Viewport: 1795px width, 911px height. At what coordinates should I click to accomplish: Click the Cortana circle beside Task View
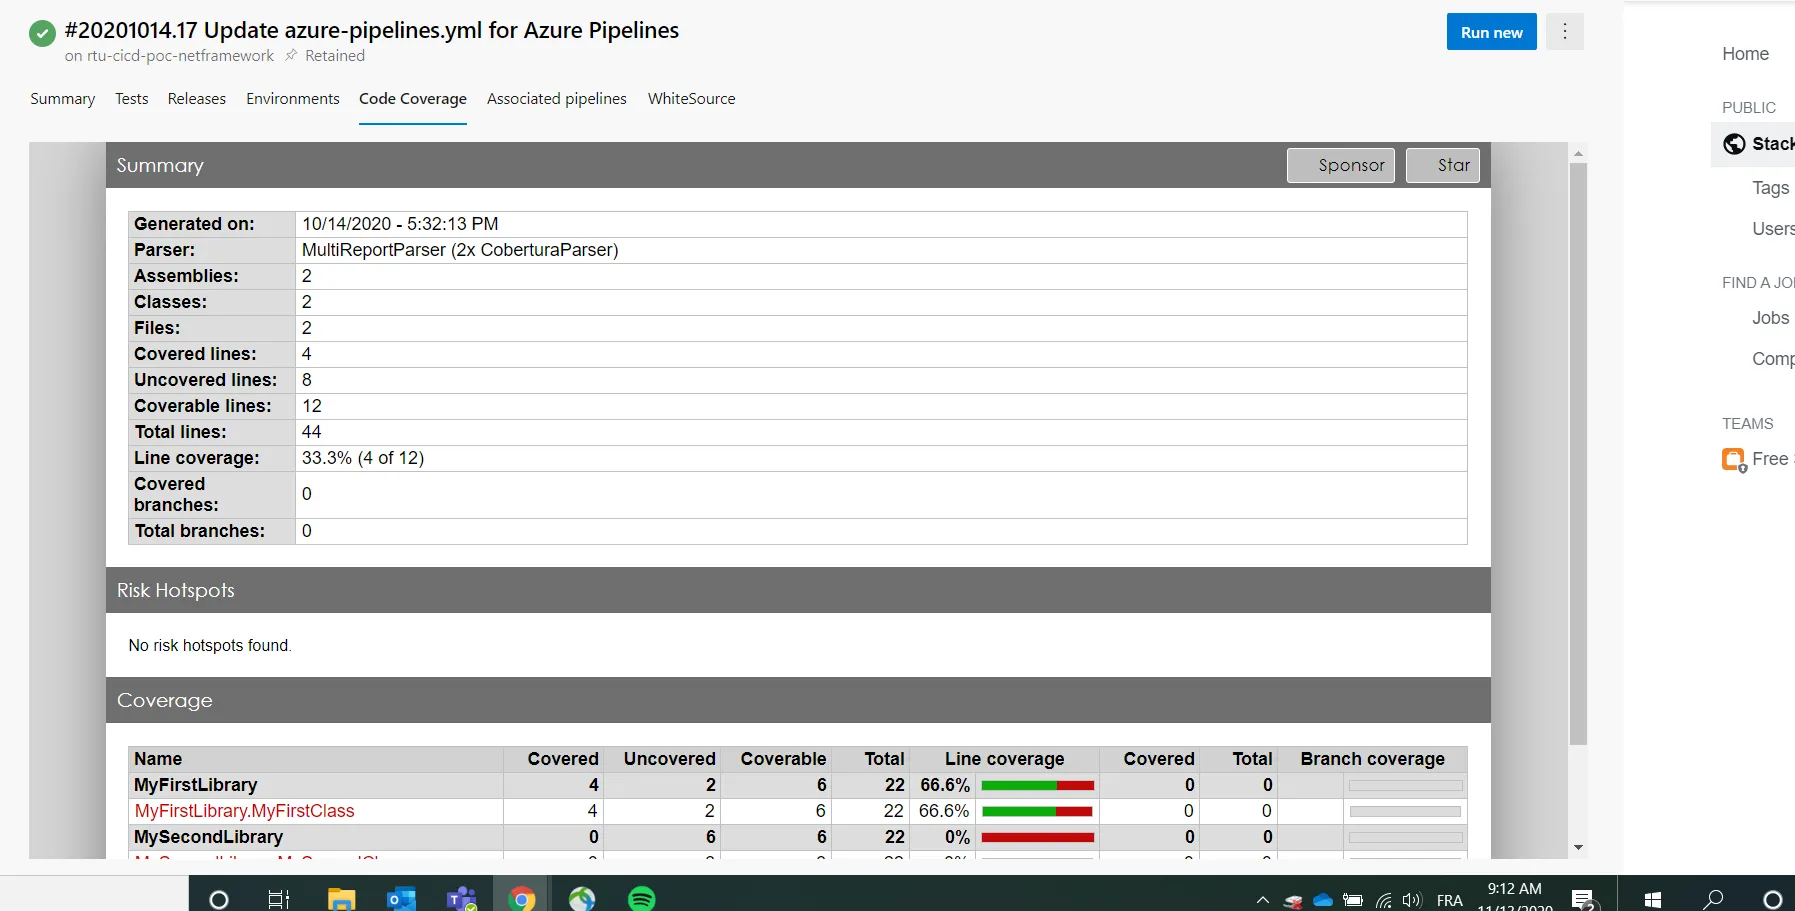(x=219, y=899)
